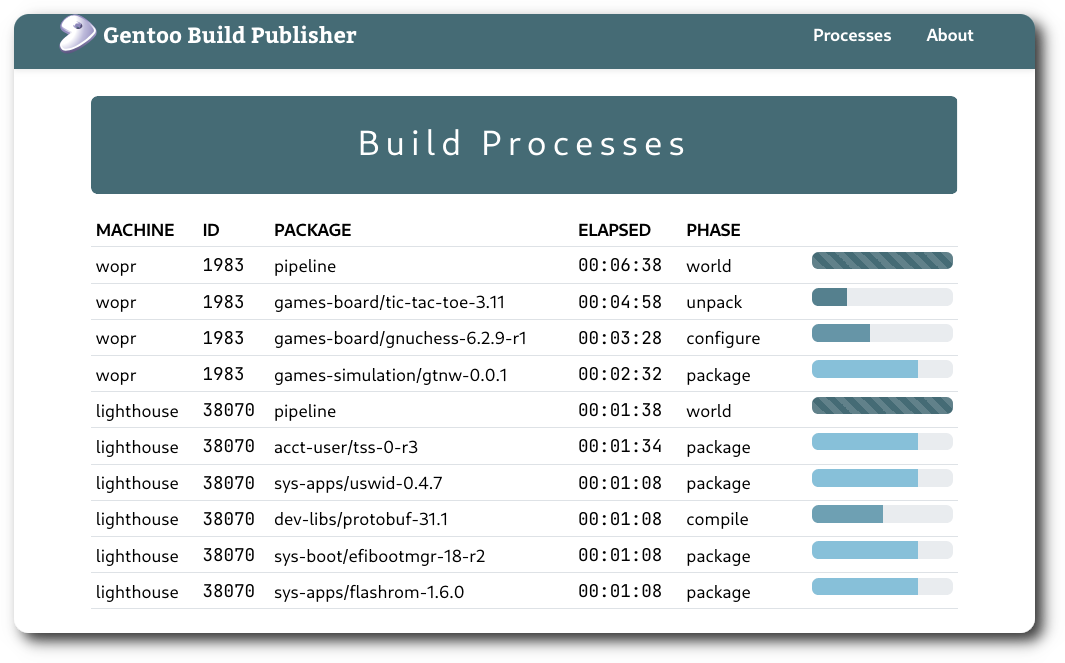Screen dimensions: 1065x663
Task: Click elapsed time 00:03:28
Action: click(619, 338)
